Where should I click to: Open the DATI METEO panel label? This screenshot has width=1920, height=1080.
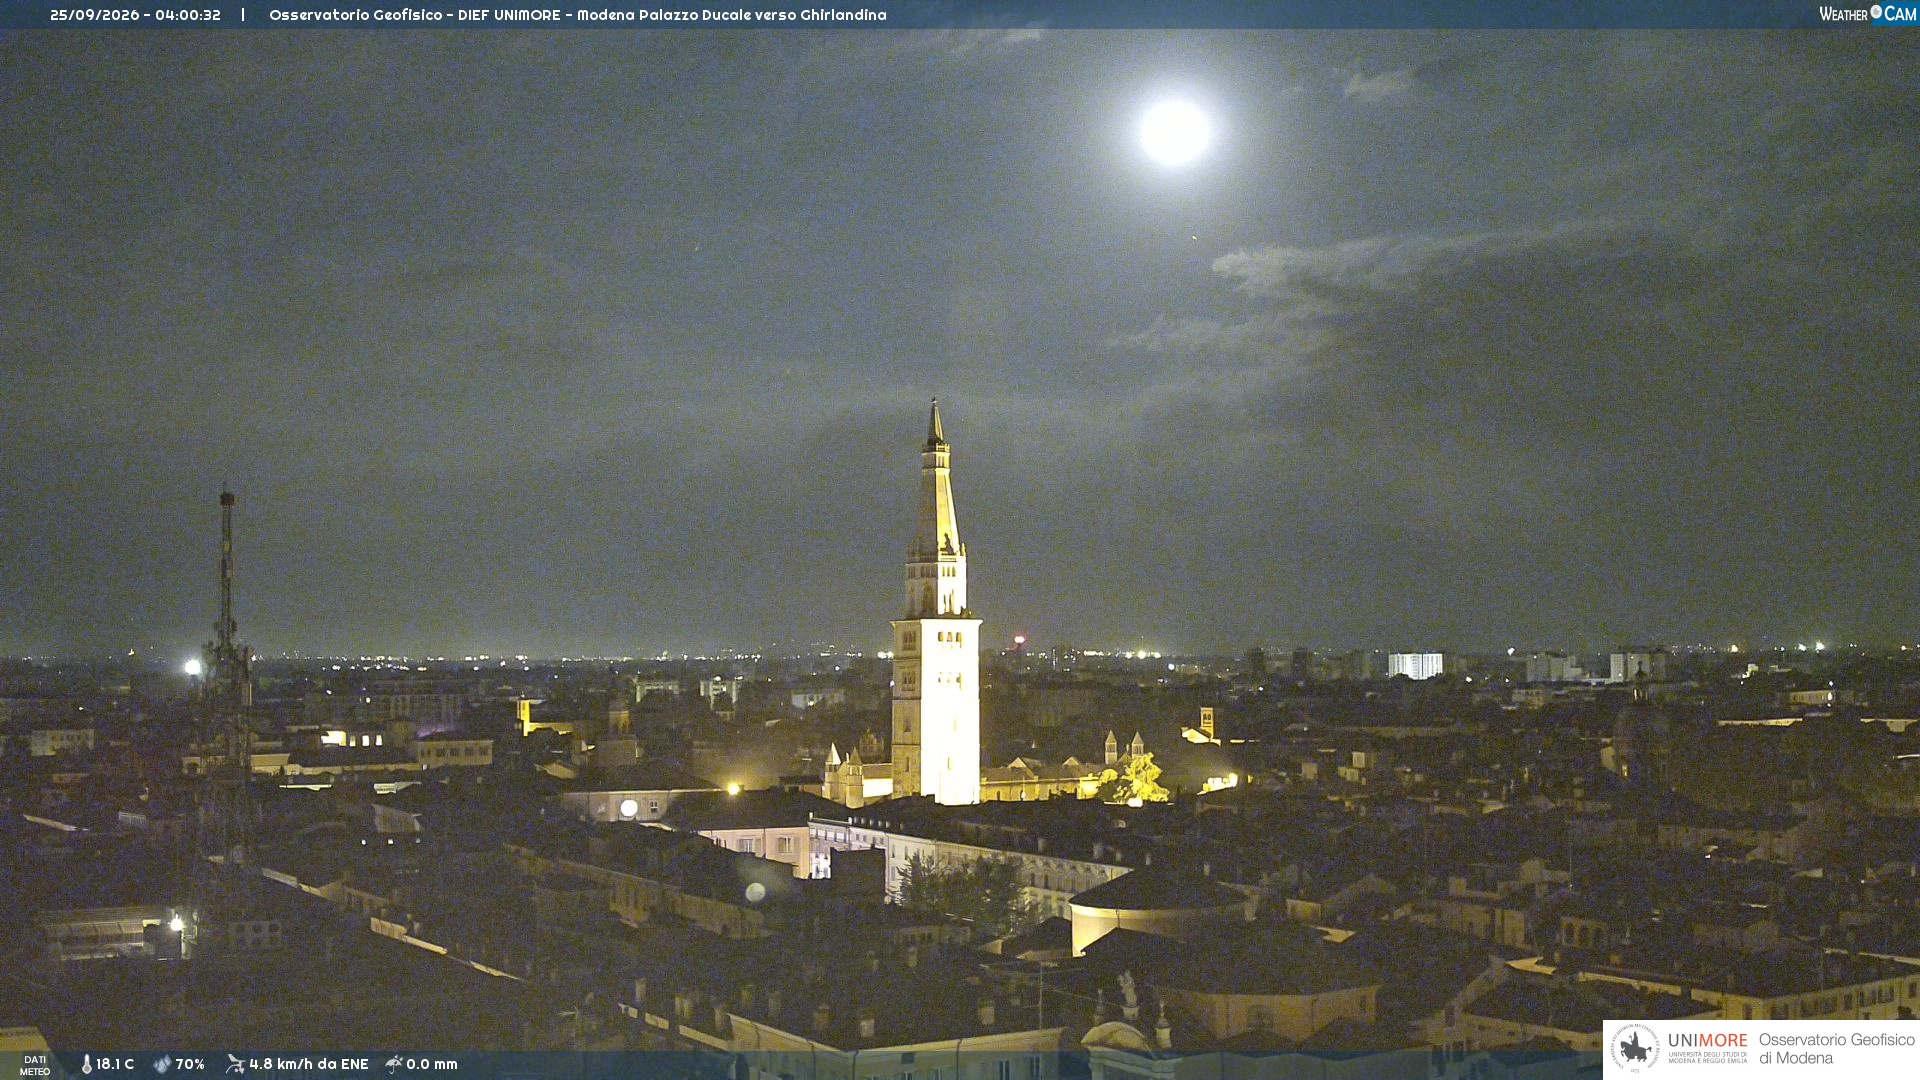click(35, 1066)
